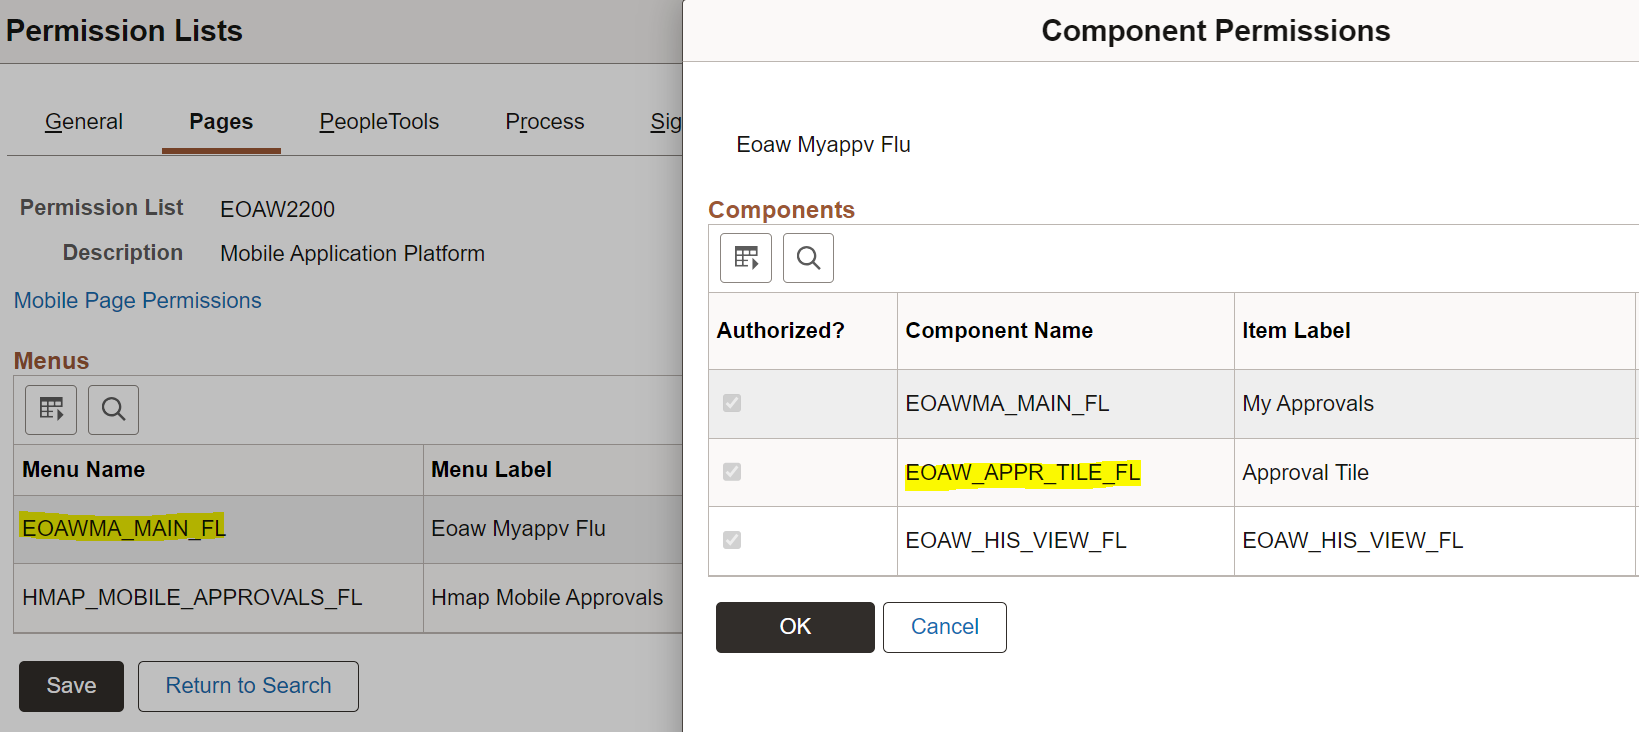This screenshot has width=1639, height=732.
Task: Select the HMAP_MOBILE_APPROVALS_FL menu row
Action: [x=192, y=598]
